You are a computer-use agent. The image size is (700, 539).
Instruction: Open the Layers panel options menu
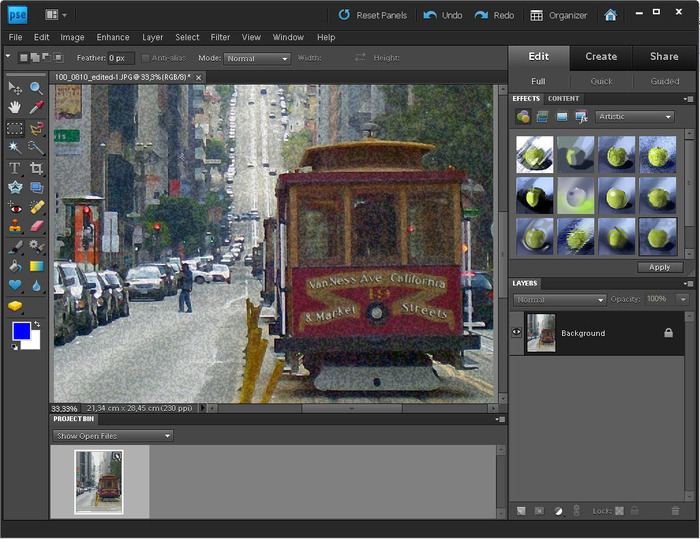click(688, 284)
